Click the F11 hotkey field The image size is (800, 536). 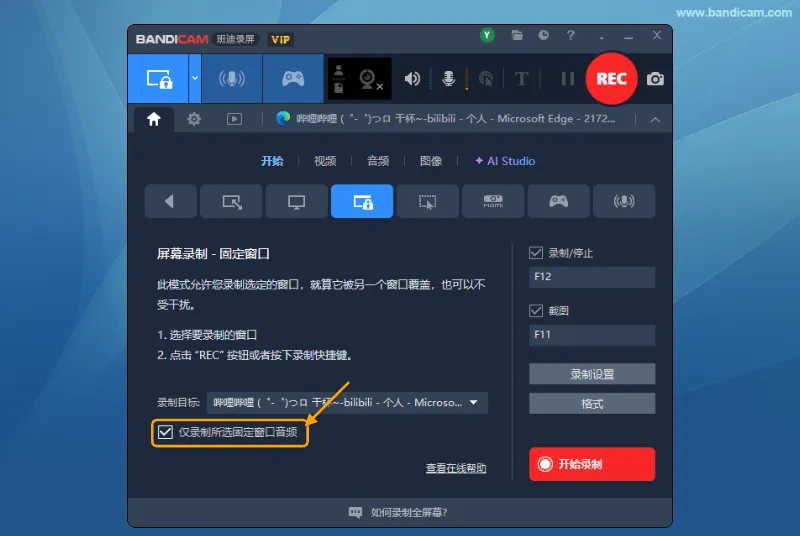[592, 335]
